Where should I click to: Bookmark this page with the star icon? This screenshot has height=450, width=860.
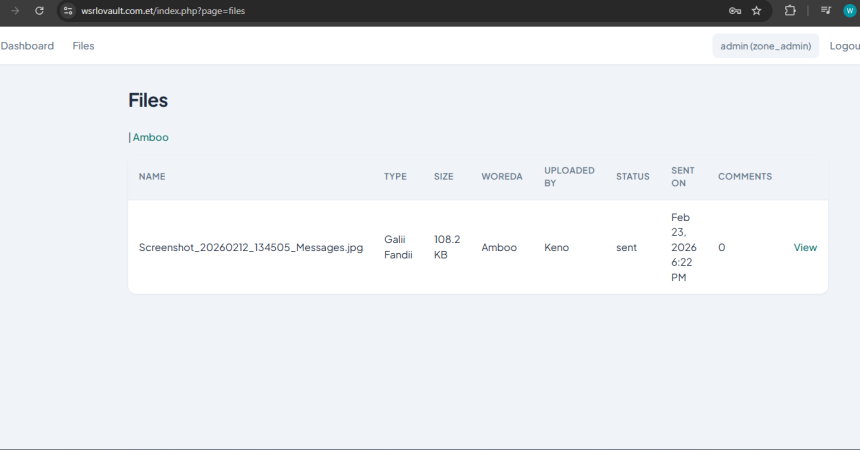click(756, 11)
